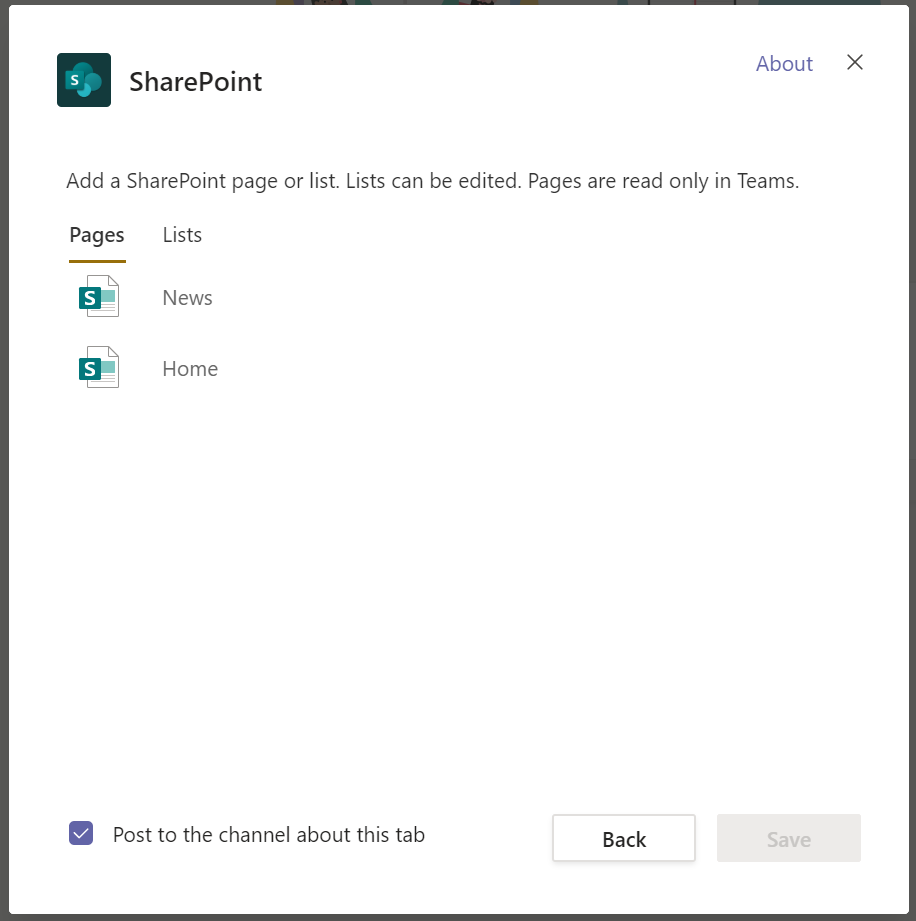916x921 pixels.
Task: Click the 'Add a SharePoint page or list' description
Action: pyautogui.click(x=432, y=181)
